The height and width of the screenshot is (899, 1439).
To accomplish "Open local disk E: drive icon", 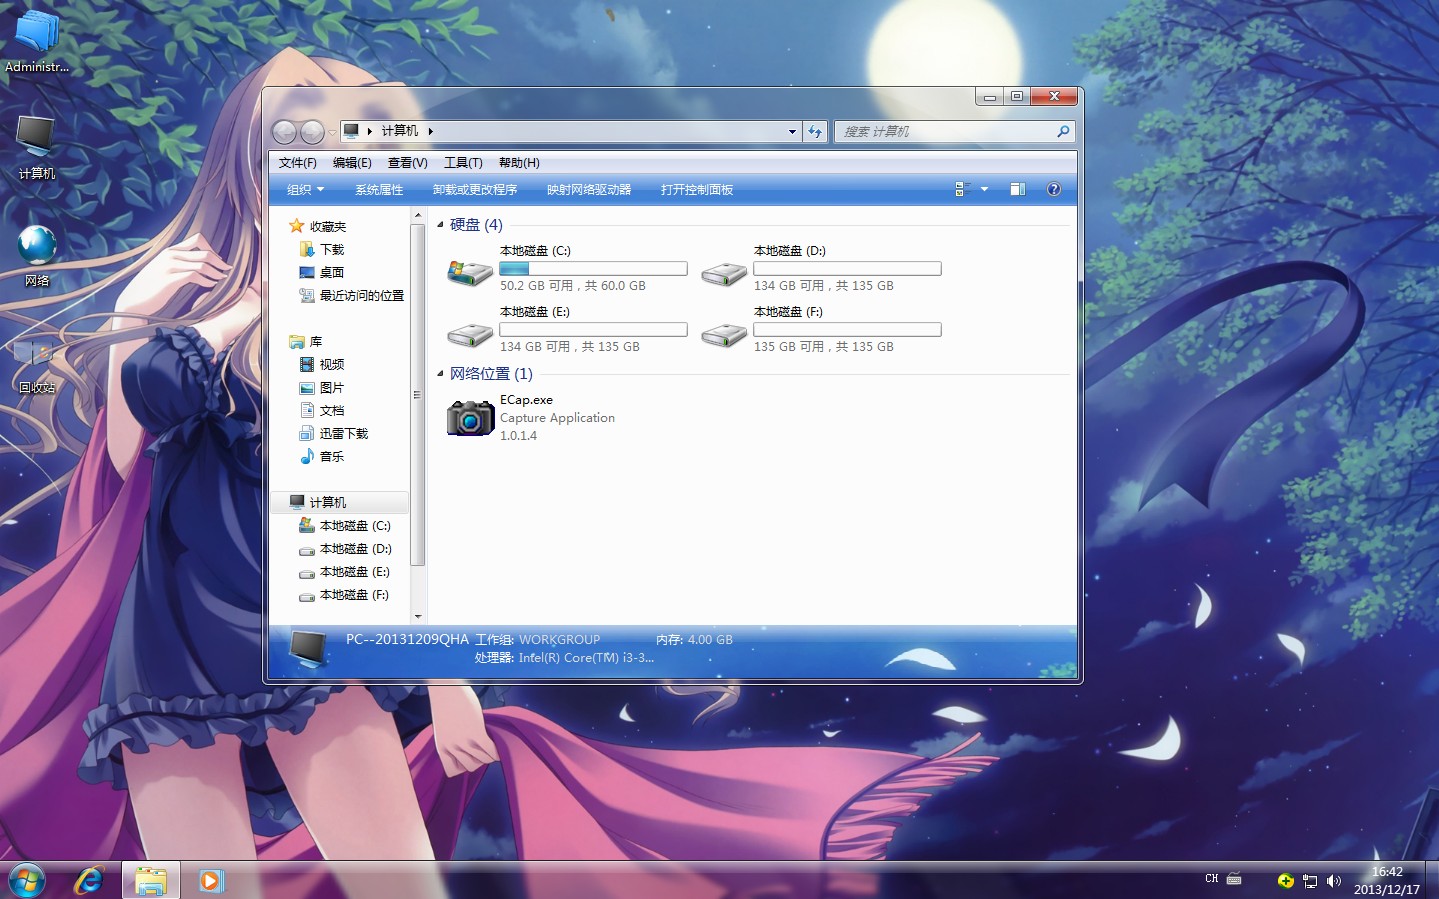I will 469,334.
